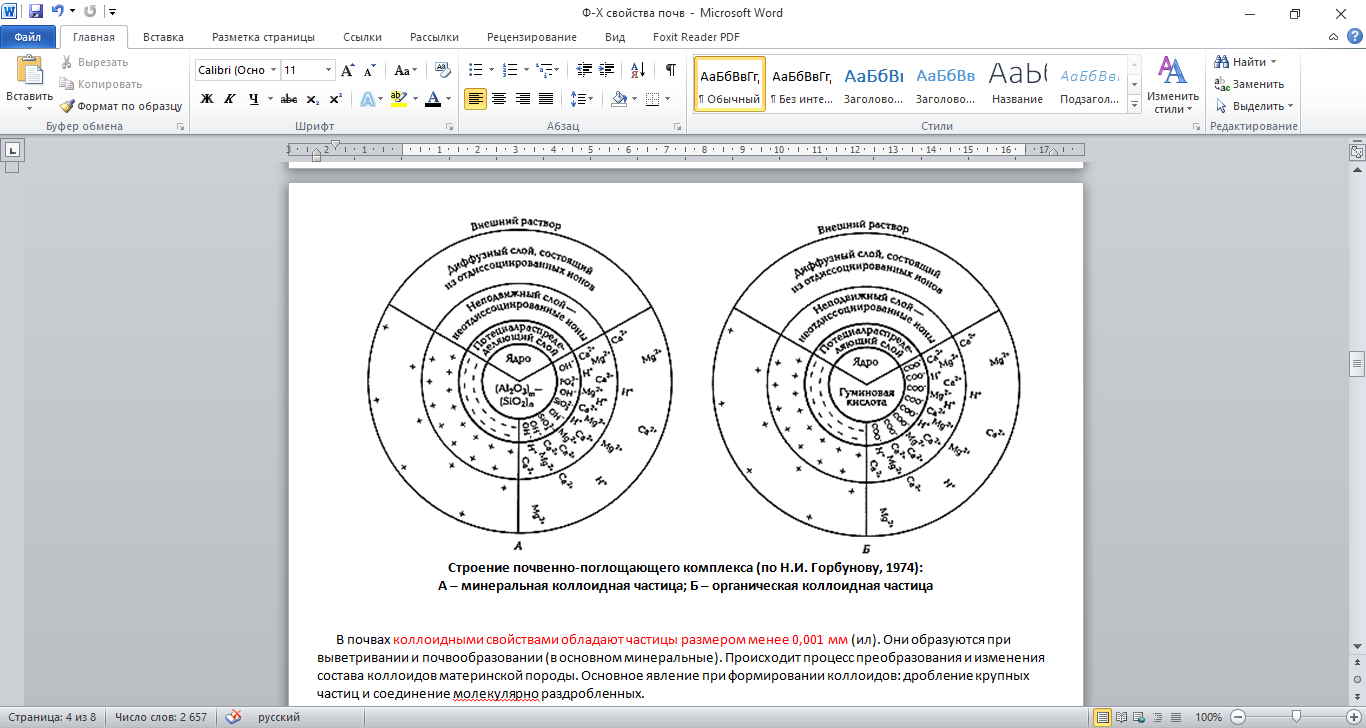Click the shading paint bucket icon
1366x728 pixels.
click(x=618, y=99)
